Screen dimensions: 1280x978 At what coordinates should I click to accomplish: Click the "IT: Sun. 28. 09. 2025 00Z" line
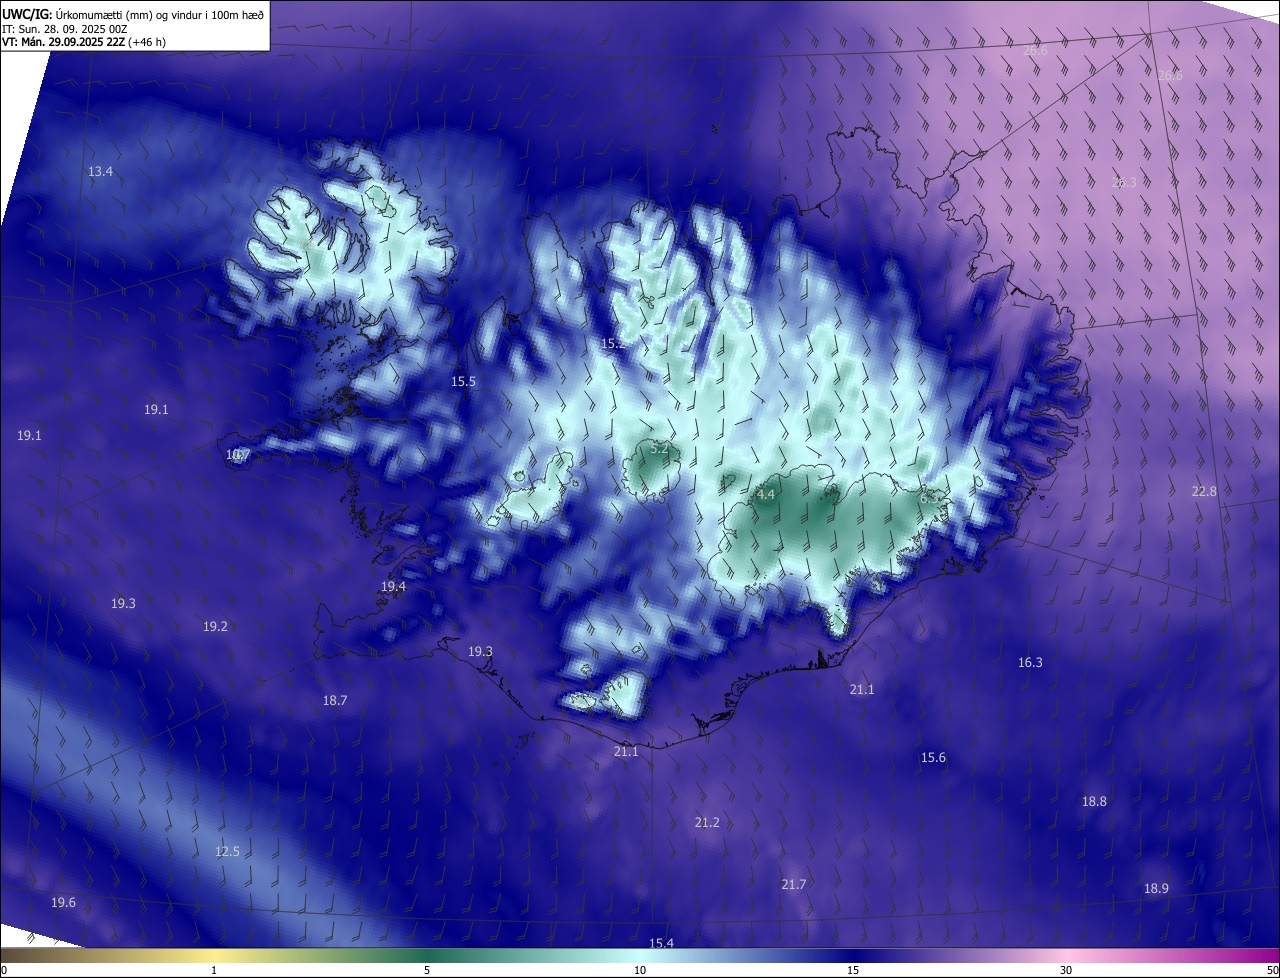point(64,29)
